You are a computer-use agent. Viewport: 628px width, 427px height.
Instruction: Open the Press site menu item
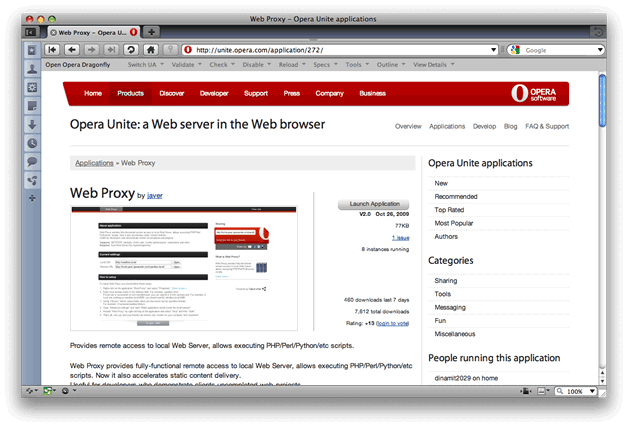[292, 93]
